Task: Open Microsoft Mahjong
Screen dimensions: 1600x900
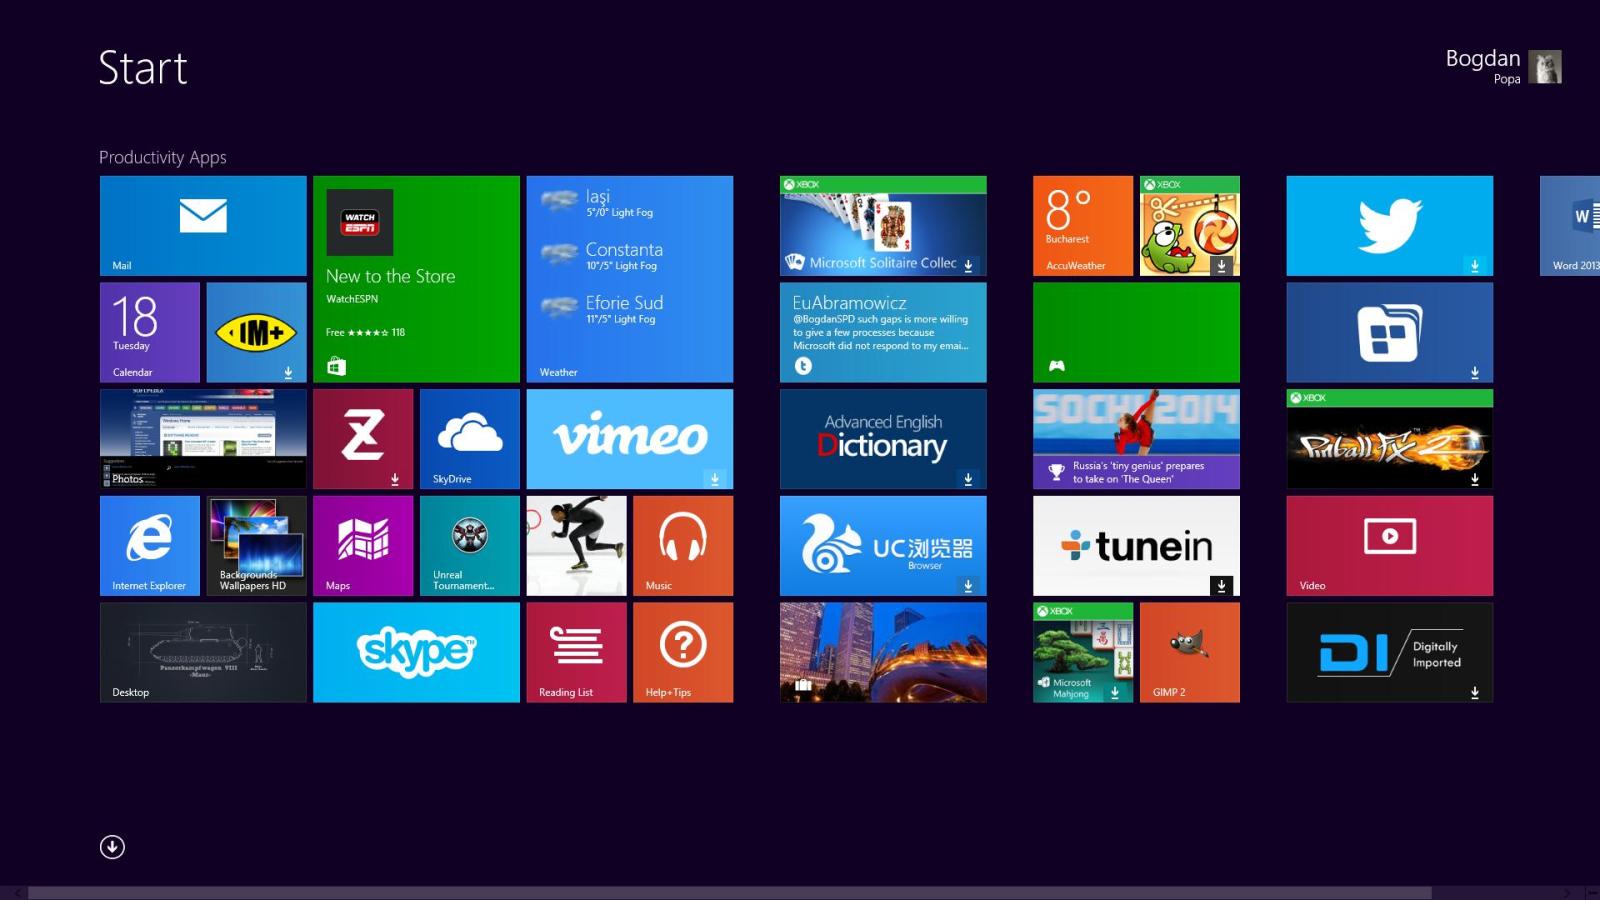Action: pyautogui.click(x=1081, y=652)
